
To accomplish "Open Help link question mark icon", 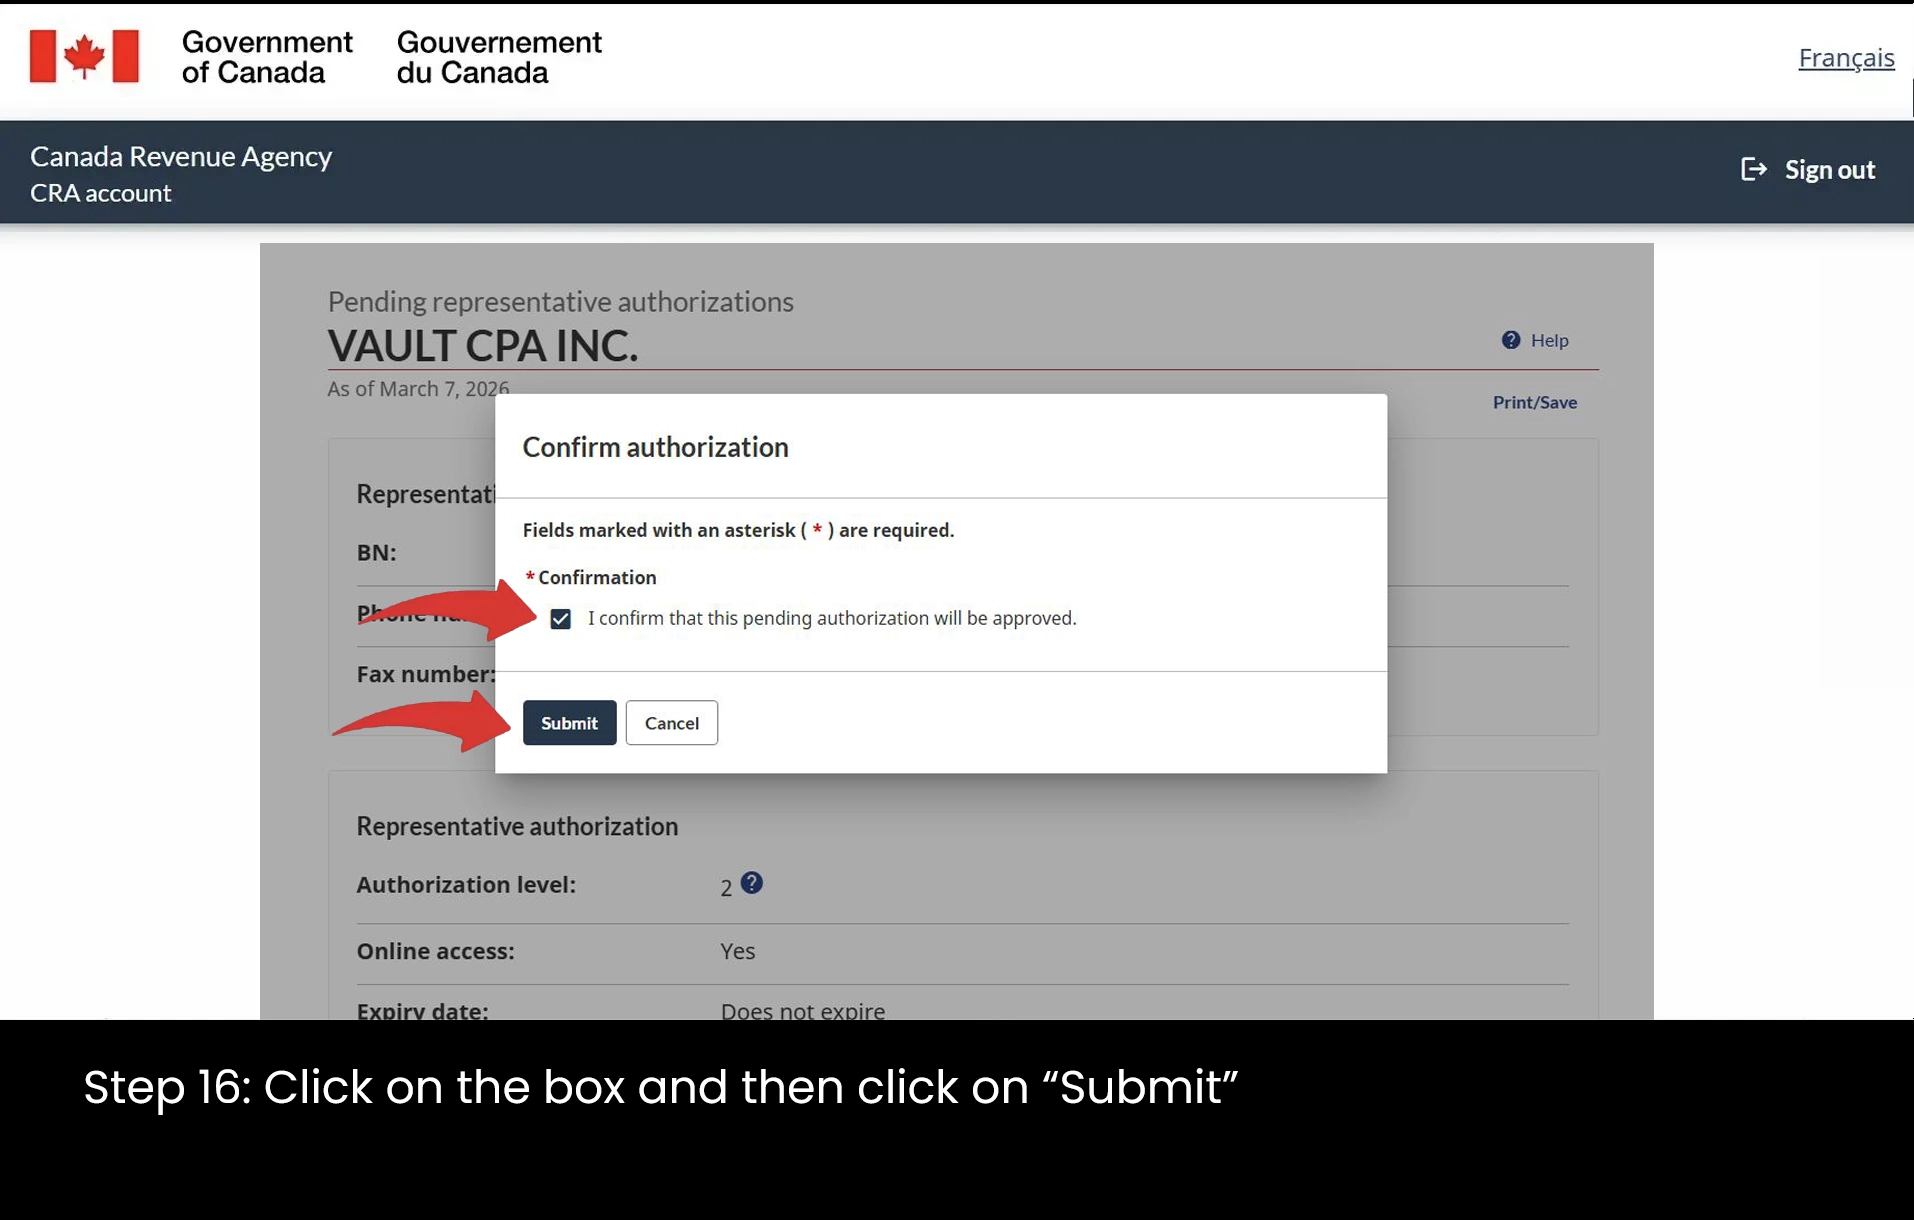I will click(1510, 340).
